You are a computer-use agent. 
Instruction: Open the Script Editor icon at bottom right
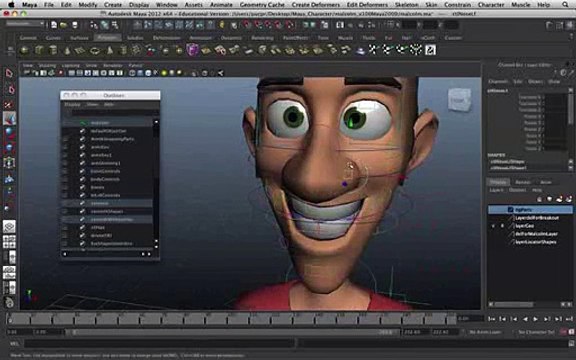(x=571, y=344)
